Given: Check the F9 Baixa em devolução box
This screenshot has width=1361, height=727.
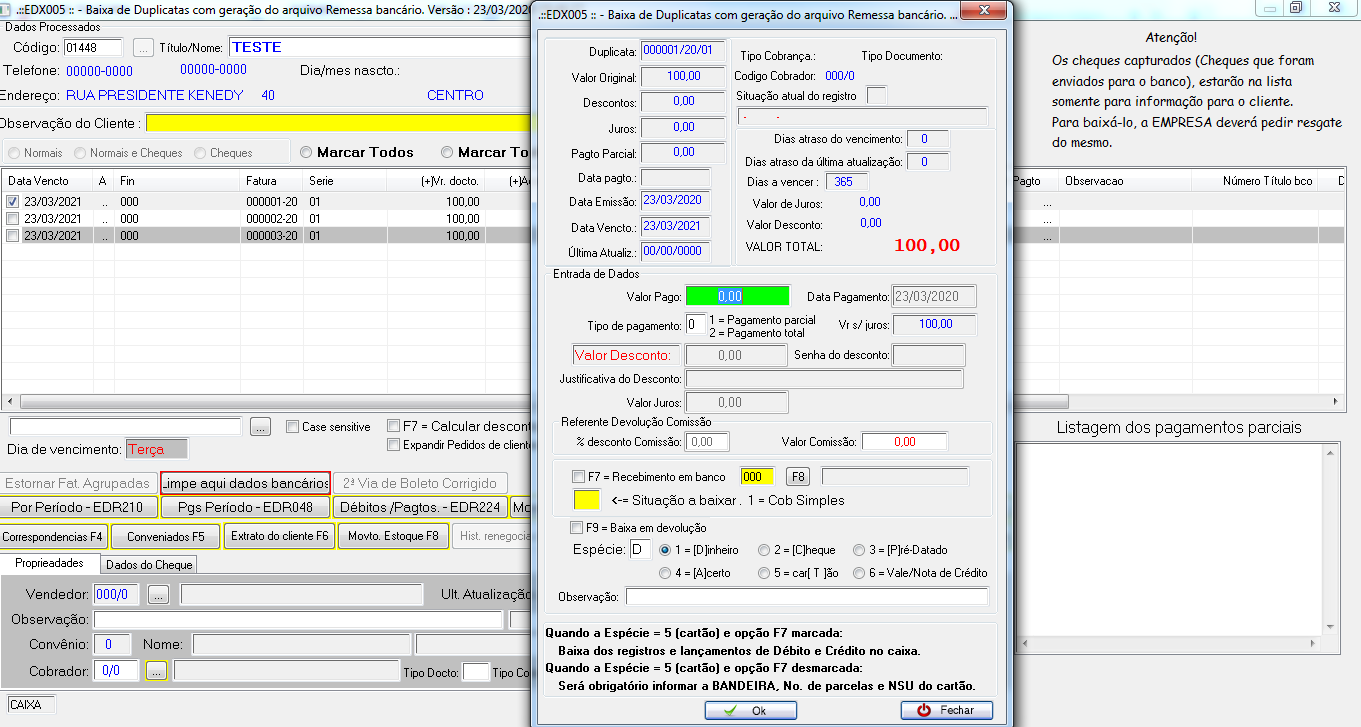Looking at the screenshot, I should pos(576,527).
